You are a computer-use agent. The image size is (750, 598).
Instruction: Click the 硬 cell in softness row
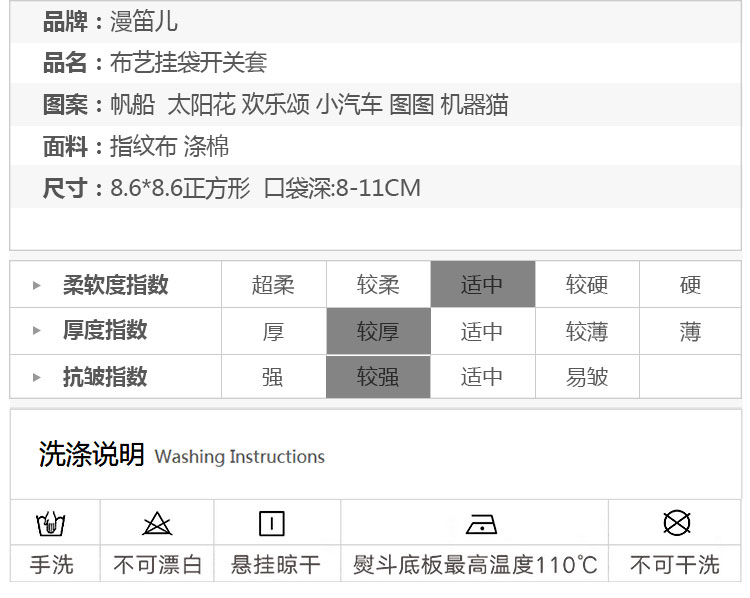pyautogui.click(x=690, y=284)
